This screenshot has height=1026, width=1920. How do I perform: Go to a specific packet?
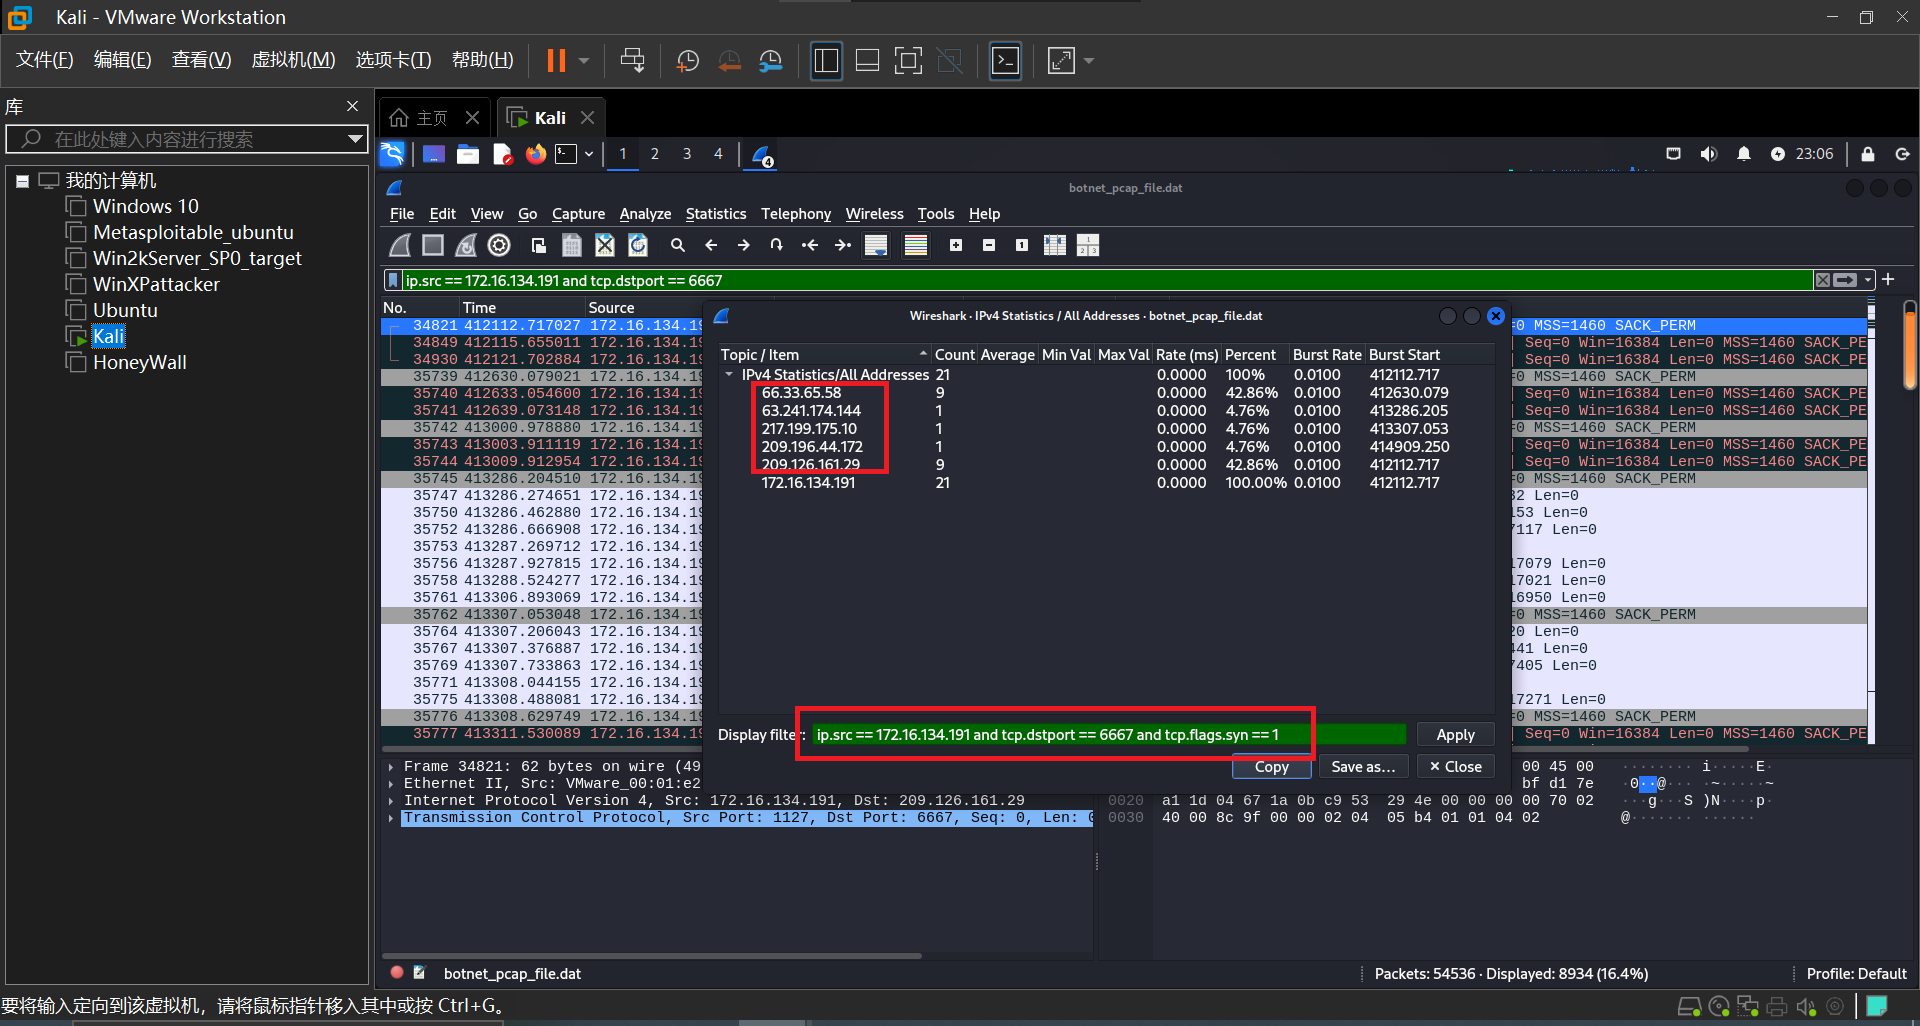point(777,245)
